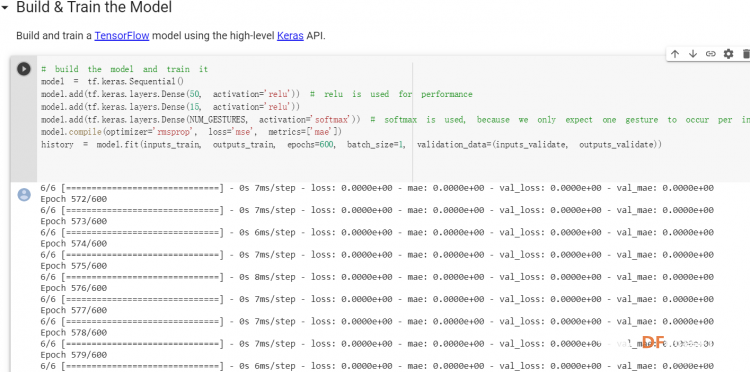Click the Epoch 576/600 progress bar line
Screen dimensions: 750x372
(x=377, y=299)
